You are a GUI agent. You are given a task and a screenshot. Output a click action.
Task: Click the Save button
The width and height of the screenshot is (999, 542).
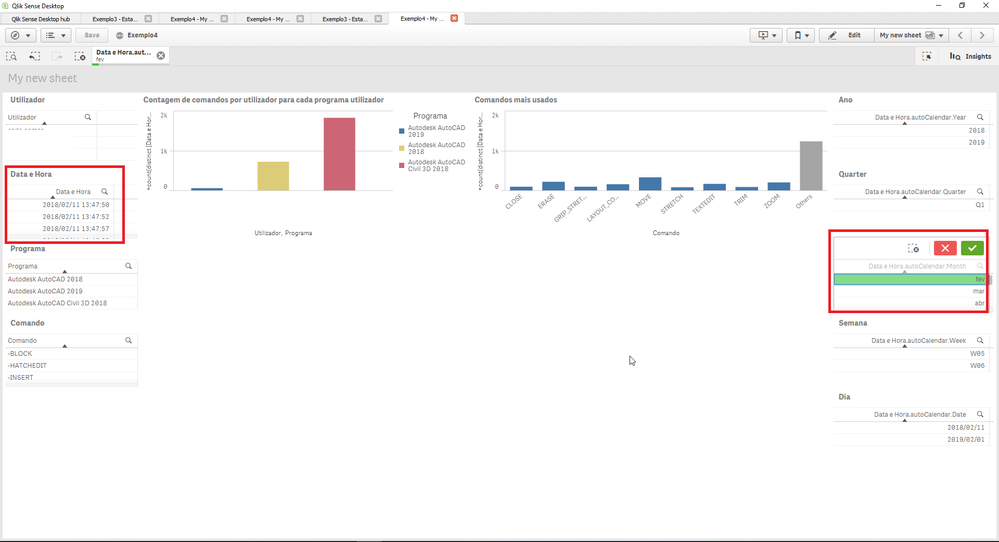tap(92, 36)
